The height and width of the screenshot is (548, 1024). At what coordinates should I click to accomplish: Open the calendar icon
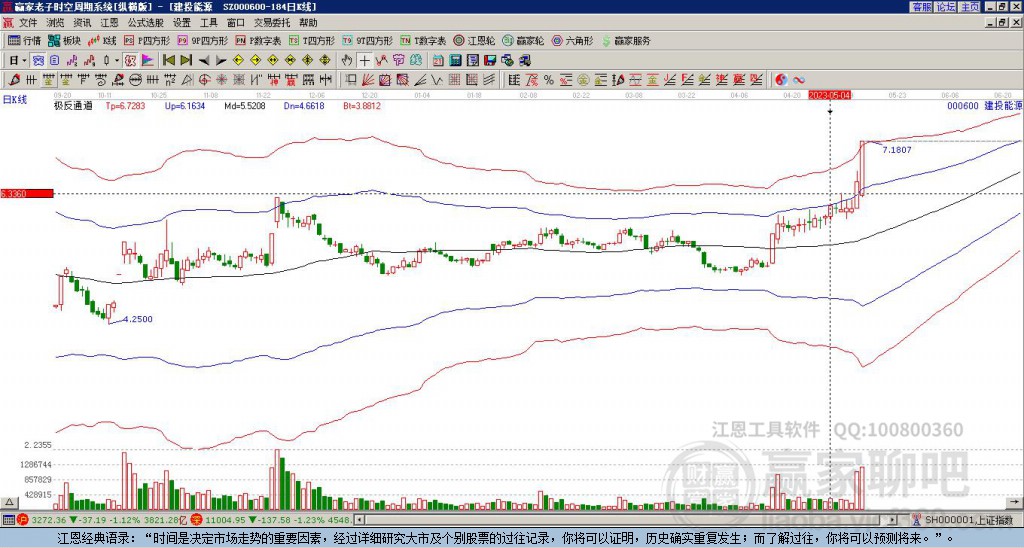pyautogui.click(x=438, y=61)
